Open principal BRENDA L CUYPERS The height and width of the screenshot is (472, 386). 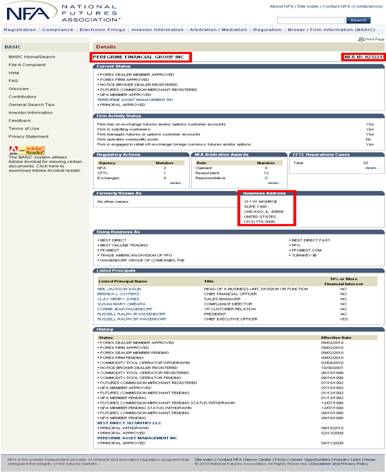click(118, 294)
